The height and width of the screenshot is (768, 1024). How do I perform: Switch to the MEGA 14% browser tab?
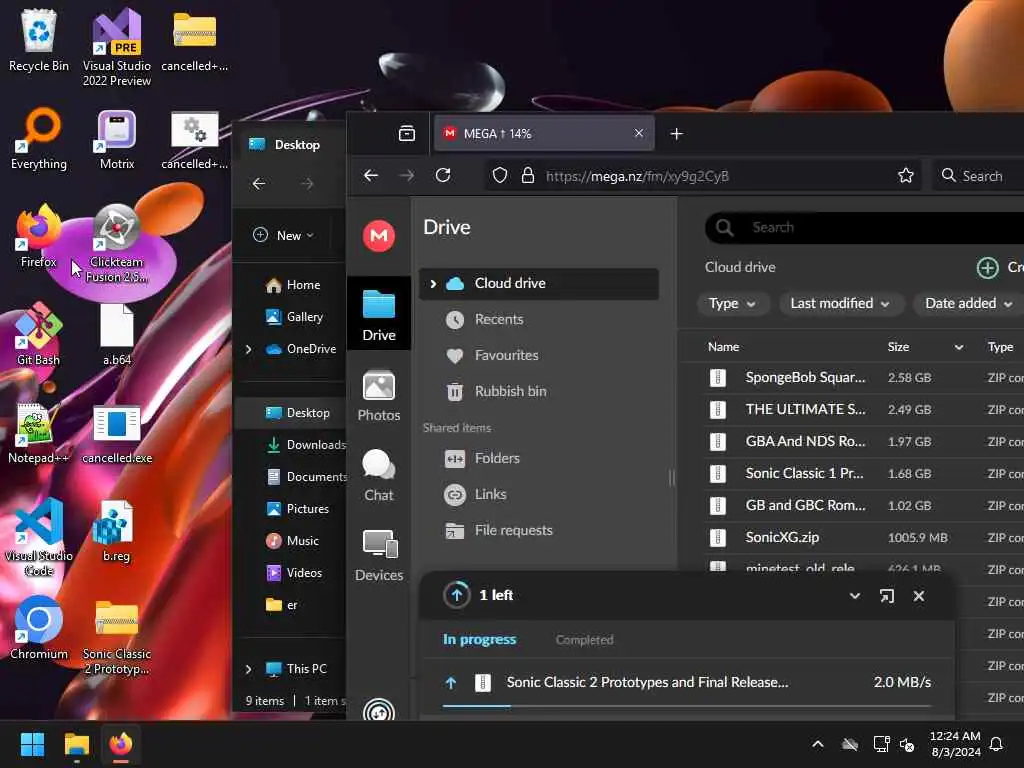[x=544, y=133]
